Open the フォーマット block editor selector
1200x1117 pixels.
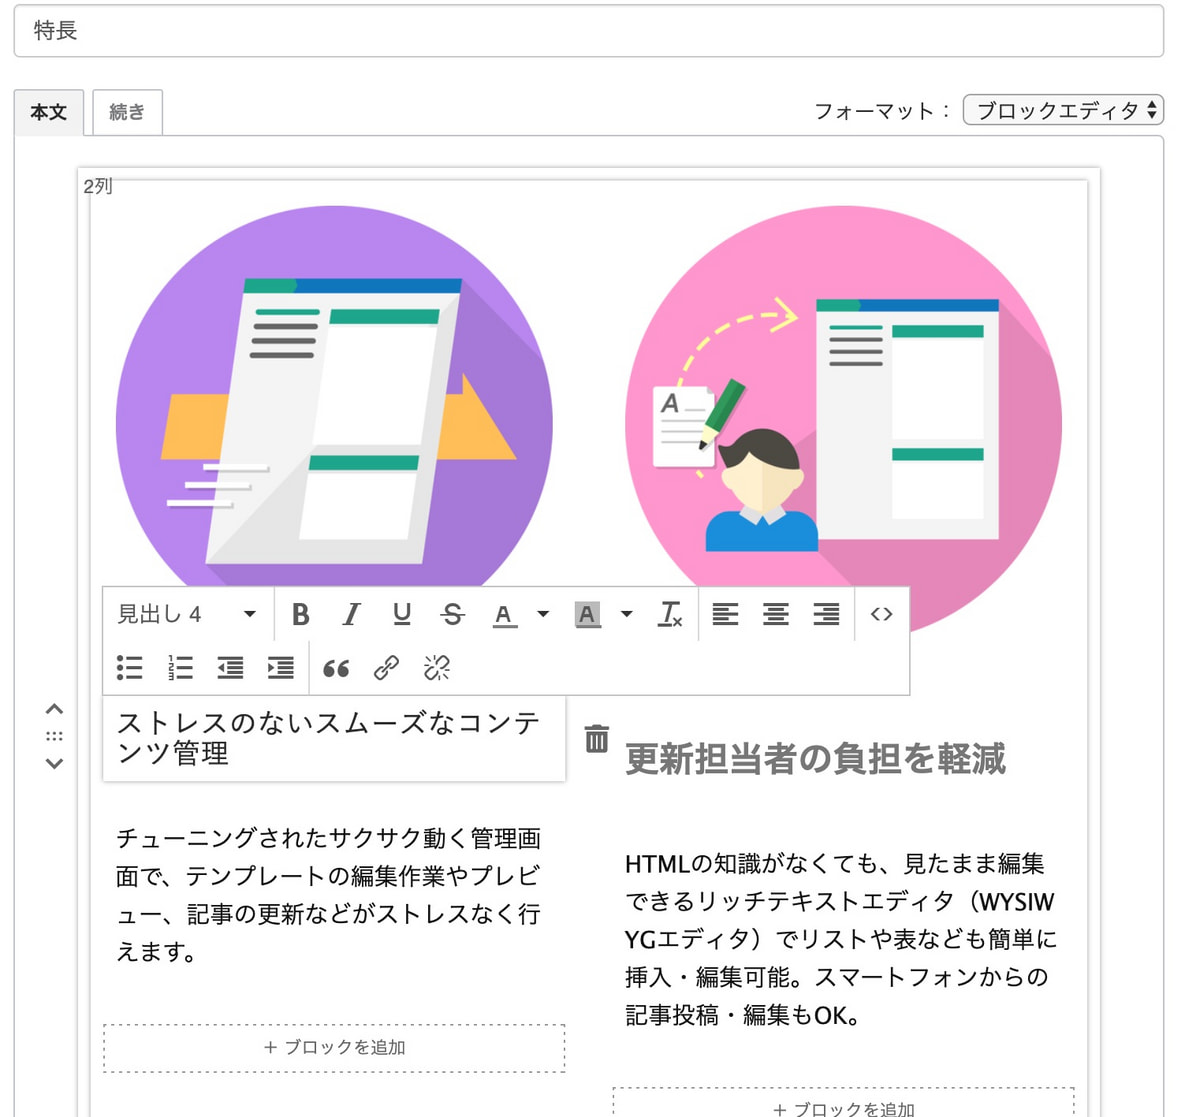coord(1063,110)
